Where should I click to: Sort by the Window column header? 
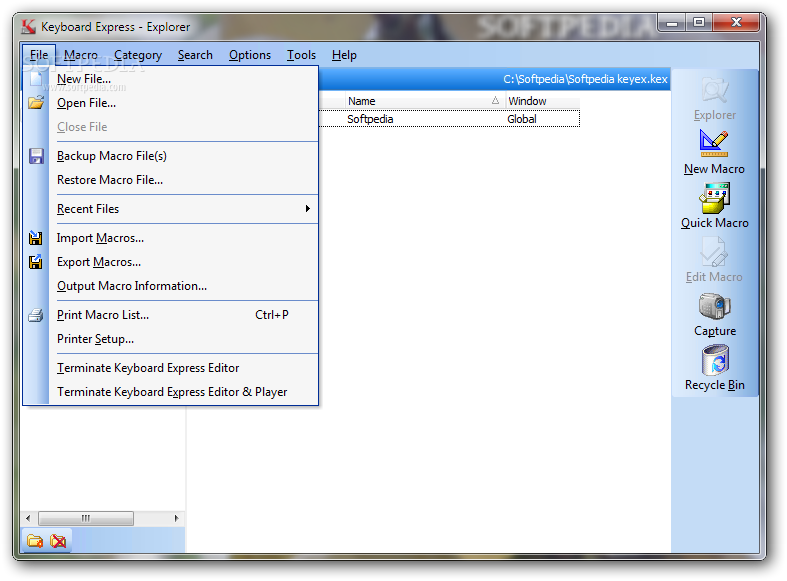(x=542, y=101)
